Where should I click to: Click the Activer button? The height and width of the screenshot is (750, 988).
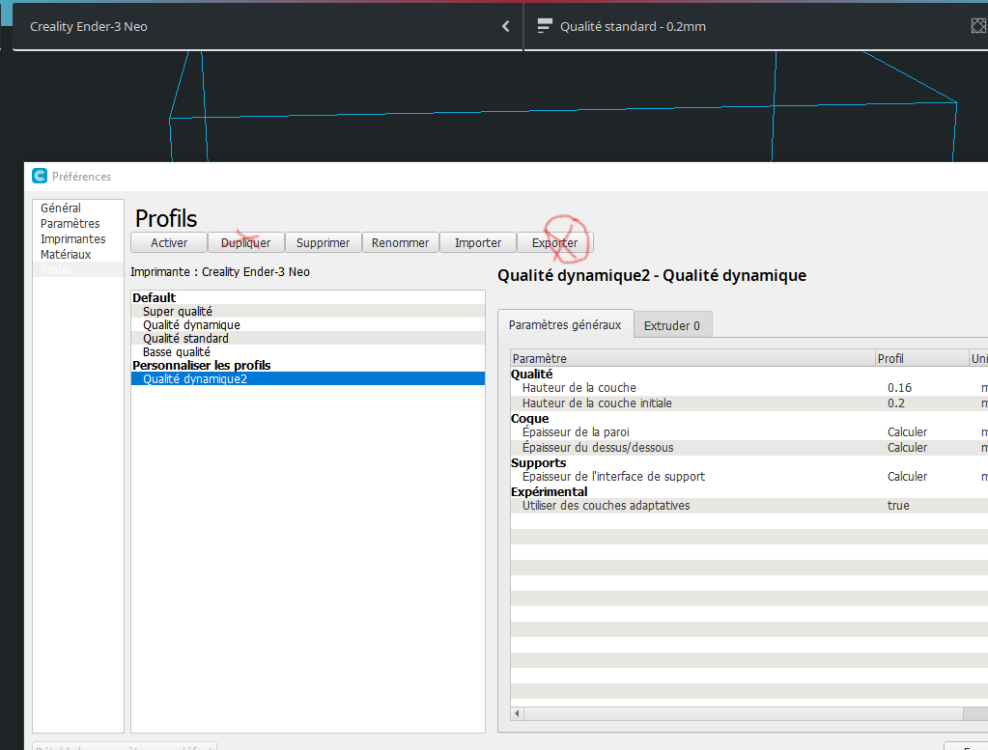click(169, 243)
